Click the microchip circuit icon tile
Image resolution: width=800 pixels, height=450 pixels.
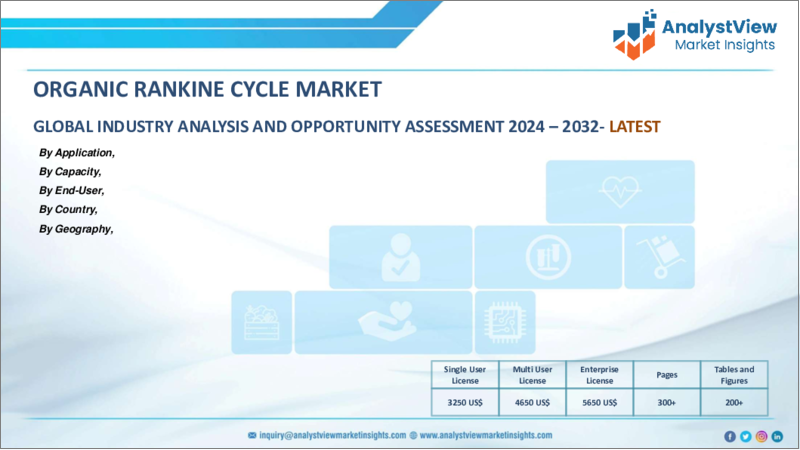coord(502,322)
